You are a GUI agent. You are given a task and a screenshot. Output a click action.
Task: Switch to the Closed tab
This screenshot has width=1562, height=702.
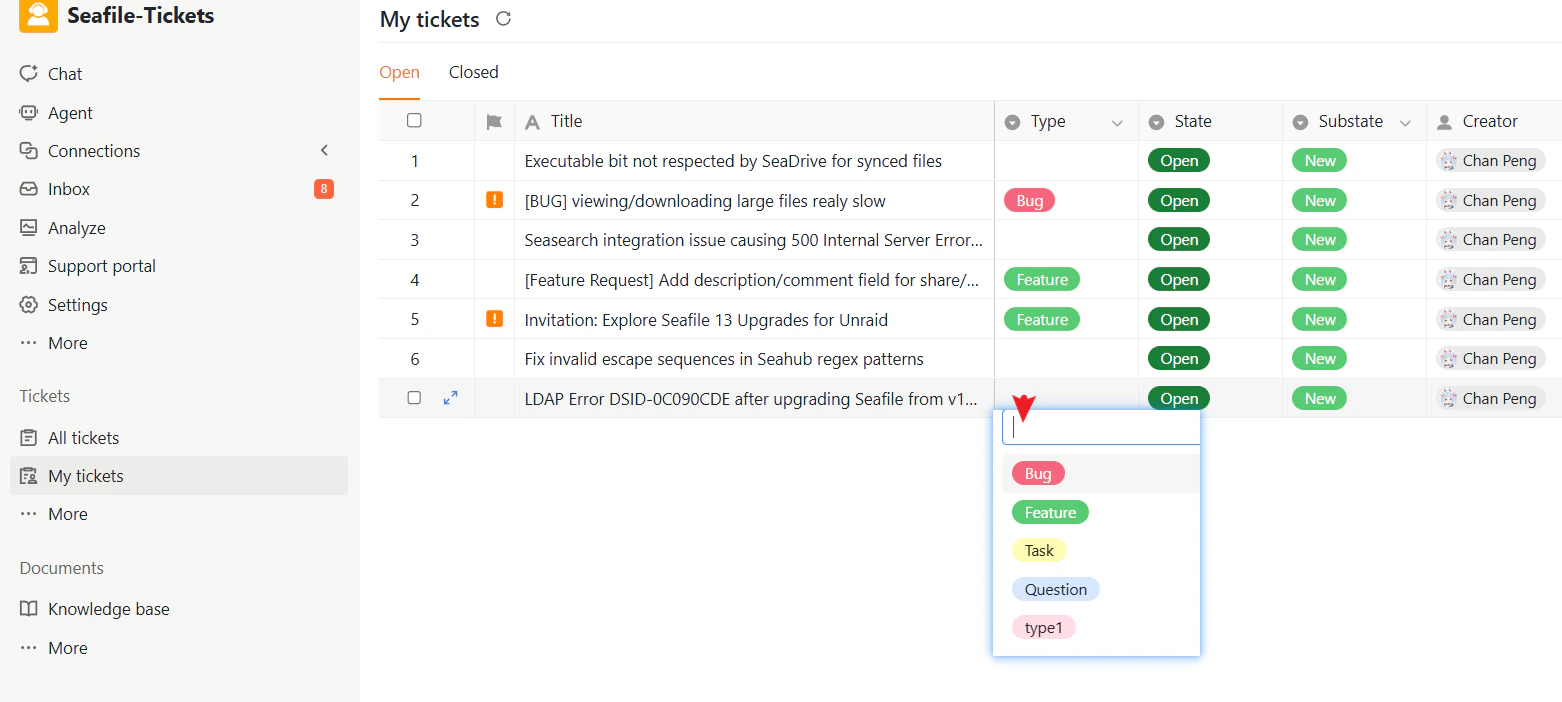click(x=473, y=72)
